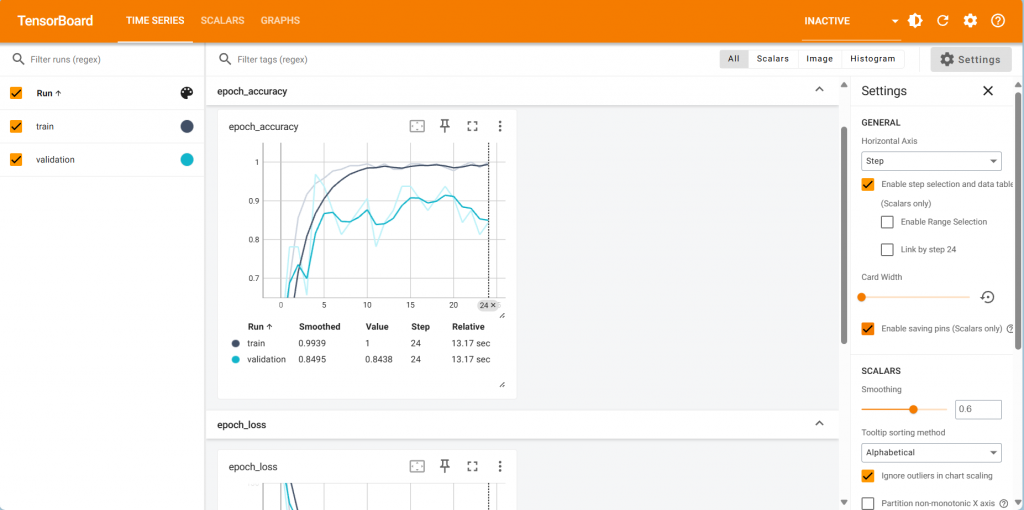Close the Settings side panel

point(988,91)
